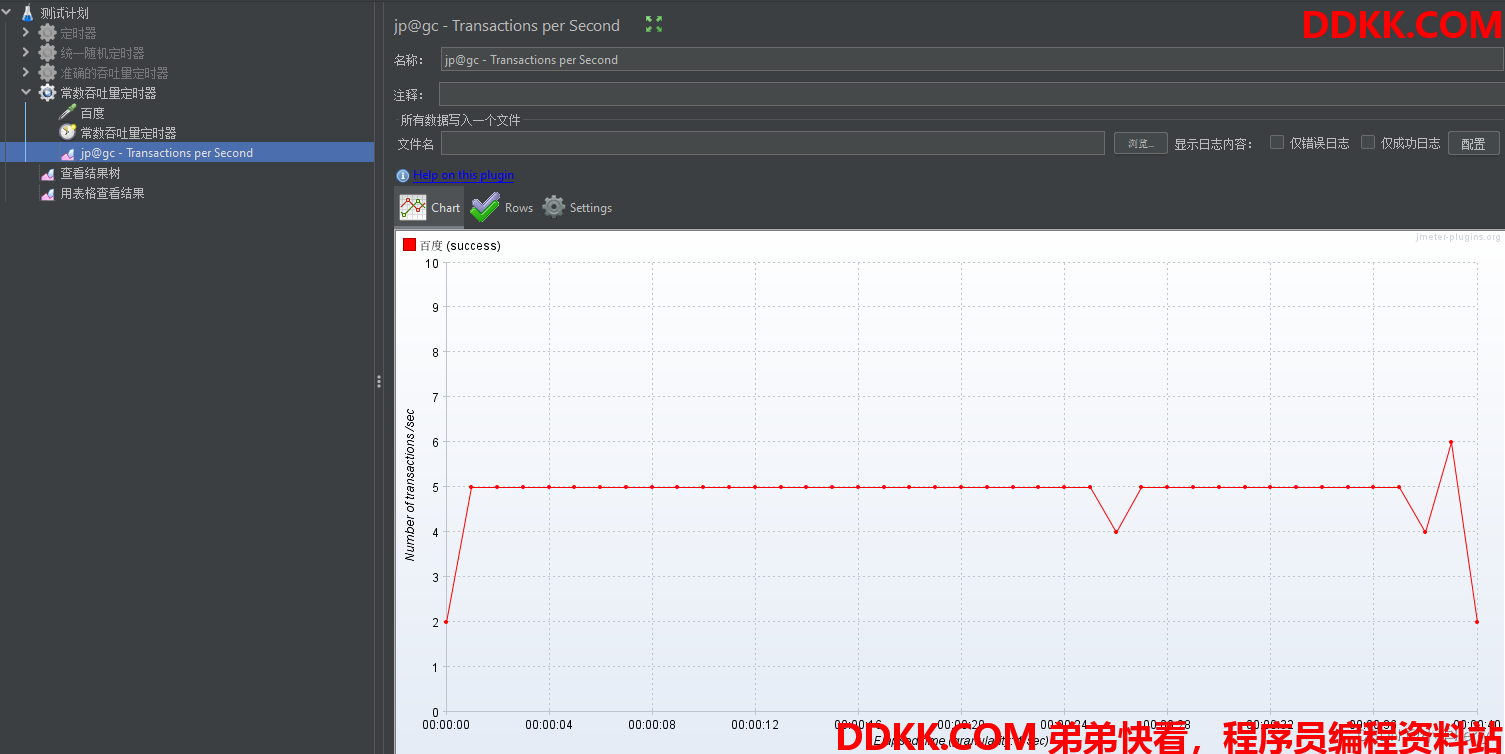Image resolution: width=1505 pixels, height=754 pixels.
Task: Click the 配置 configure button
Action: pyautogui.click(x=1474, y=143)
